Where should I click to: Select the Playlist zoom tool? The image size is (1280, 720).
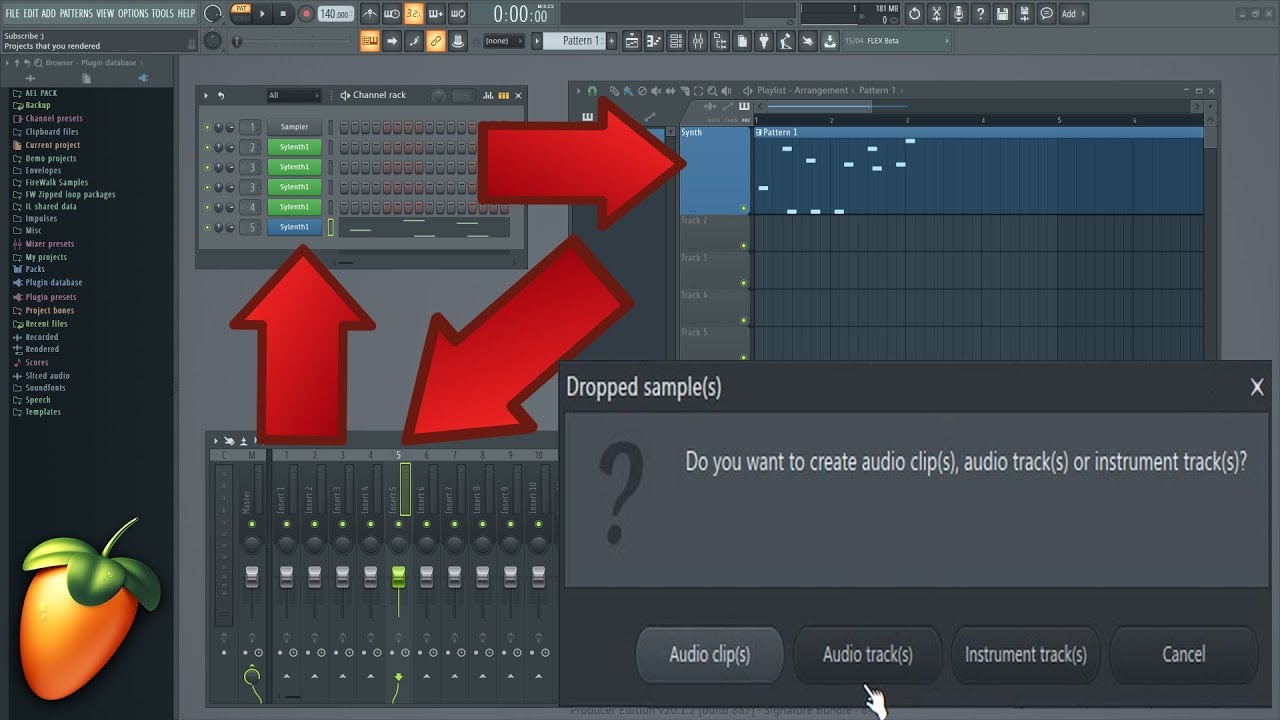pyautogui.click(x=712, y=90)
